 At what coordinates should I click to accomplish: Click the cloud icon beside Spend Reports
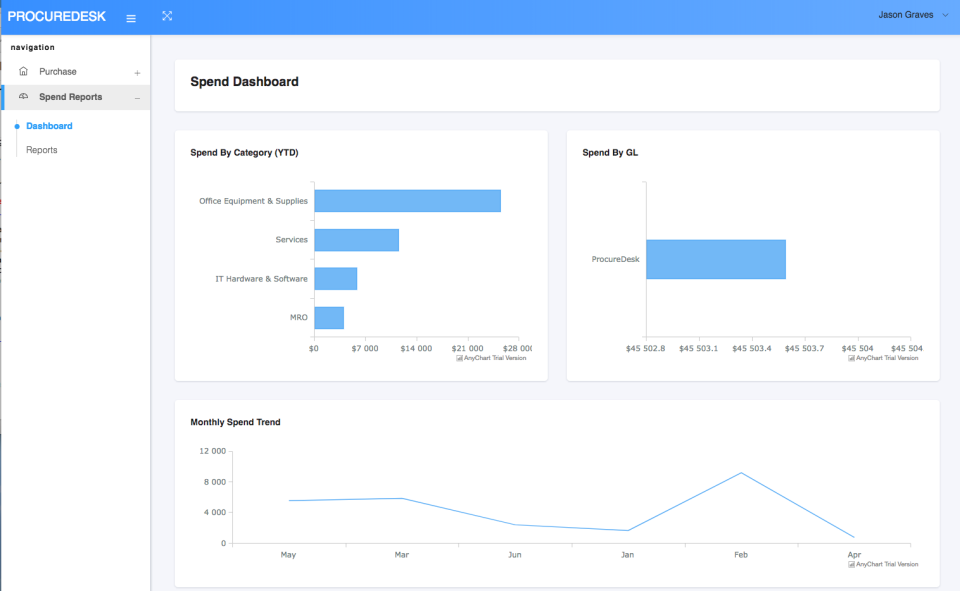pos(22,96)
